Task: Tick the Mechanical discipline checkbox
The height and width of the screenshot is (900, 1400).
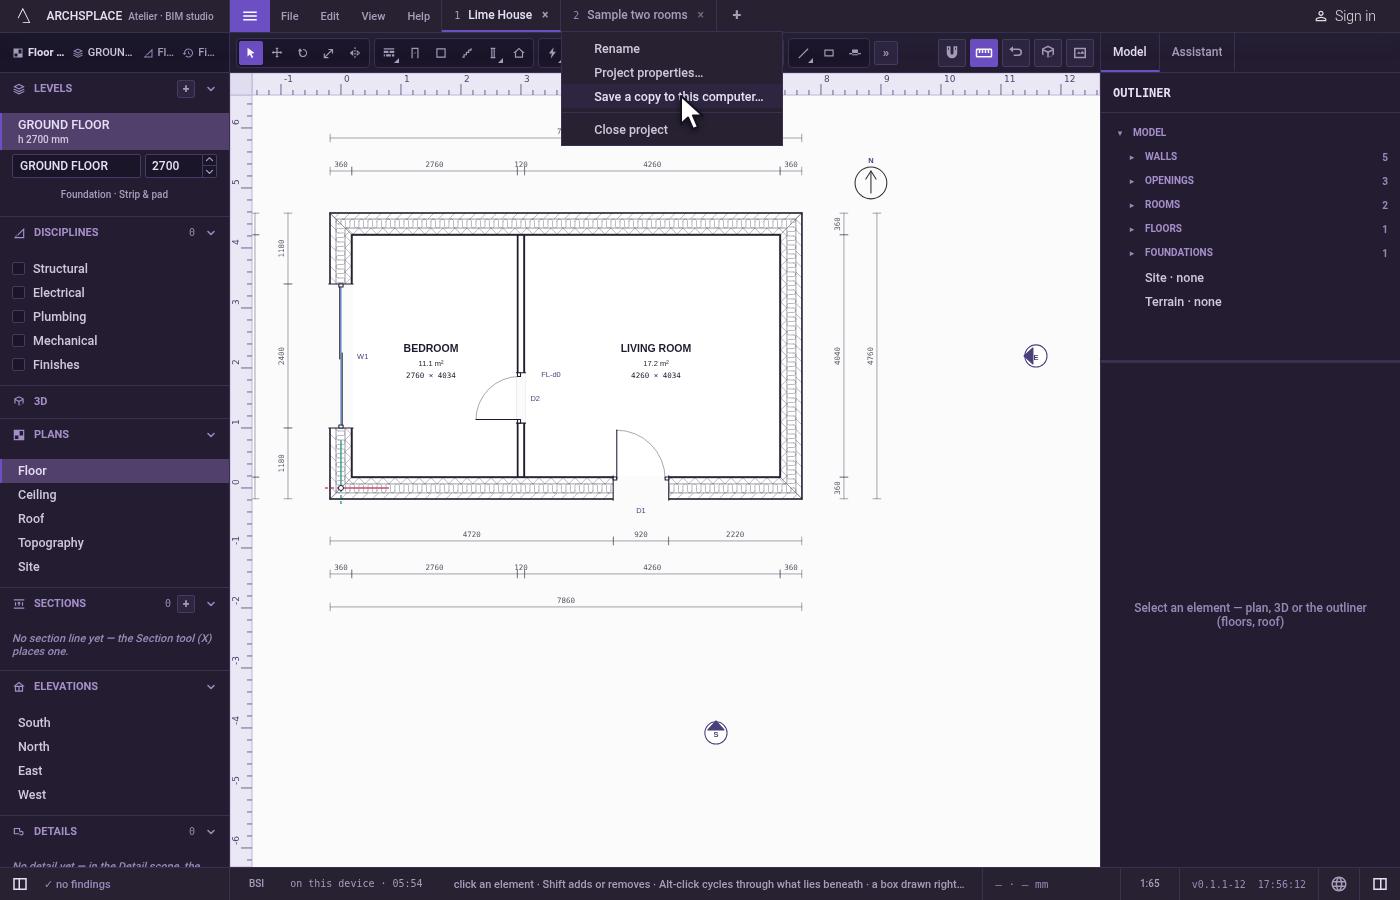Action: 18,341
